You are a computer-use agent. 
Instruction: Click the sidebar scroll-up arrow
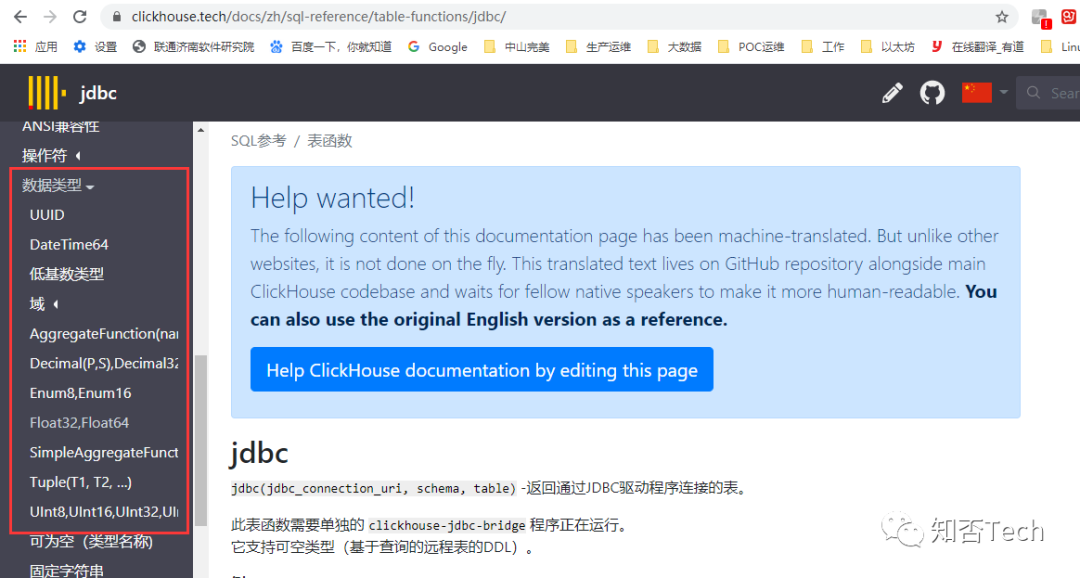tap(200, 130)
